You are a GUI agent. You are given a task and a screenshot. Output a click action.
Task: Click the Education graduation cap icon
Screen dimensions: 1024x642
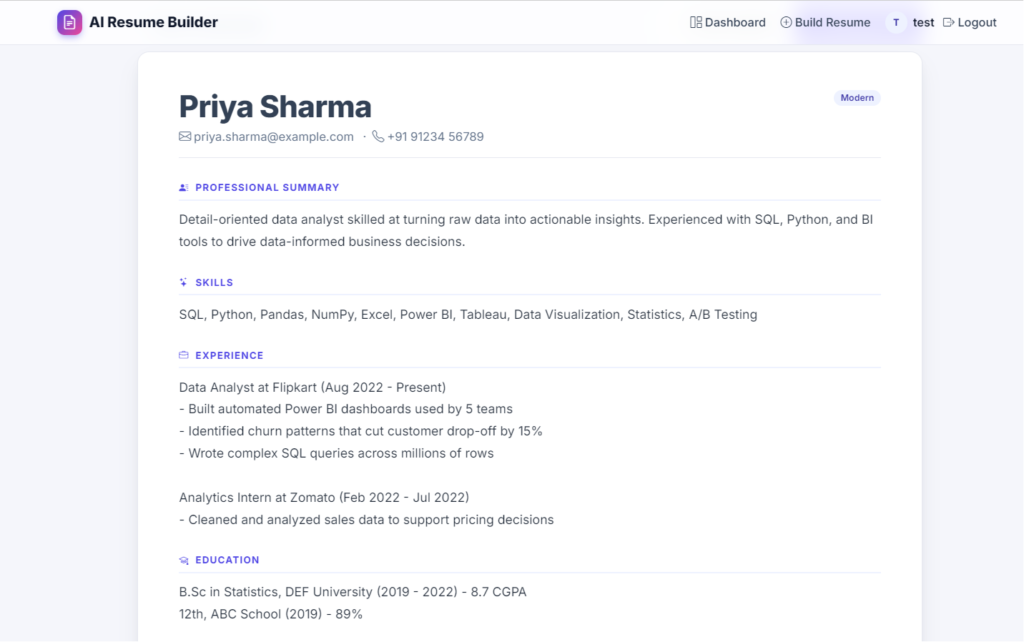[x=184, y=560]
